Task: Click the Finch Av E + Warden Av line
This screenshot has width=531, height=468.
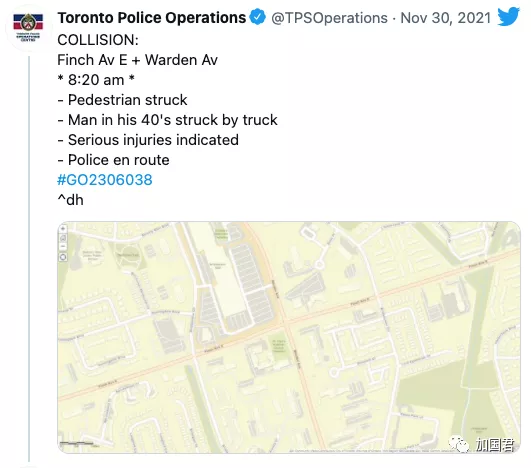Action: pyautogui.click(x=137, y=60)
